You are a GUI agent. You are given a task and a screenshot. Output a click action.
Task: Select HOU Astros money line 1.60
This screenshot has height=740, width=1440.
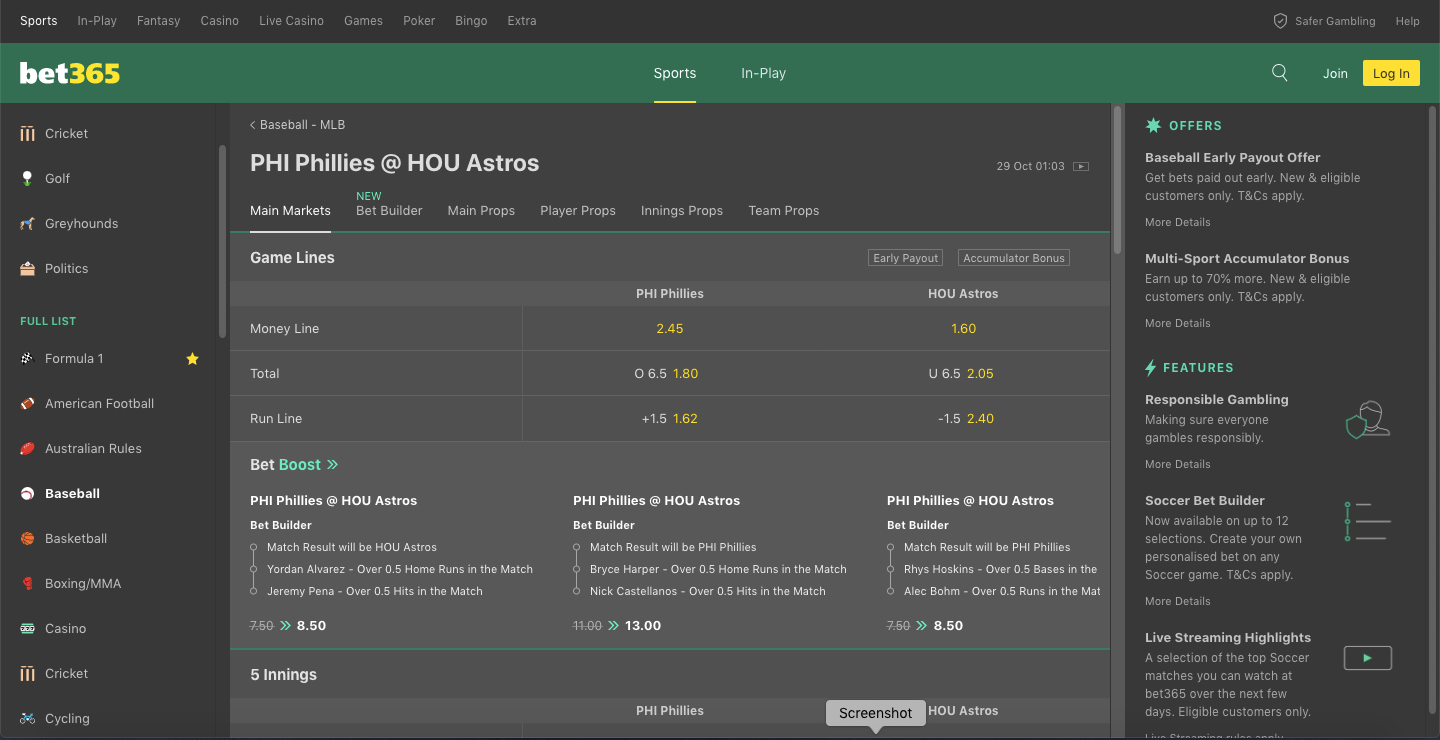point(963,328)
